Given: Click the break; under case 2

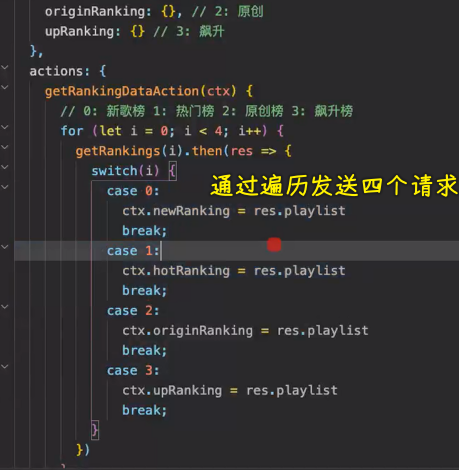Looking at the screenshot, I should coord(144,351).
